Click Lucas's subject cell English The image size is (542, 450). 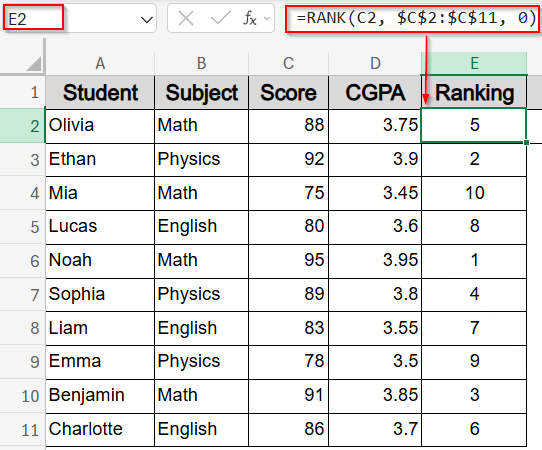[202, 227]
